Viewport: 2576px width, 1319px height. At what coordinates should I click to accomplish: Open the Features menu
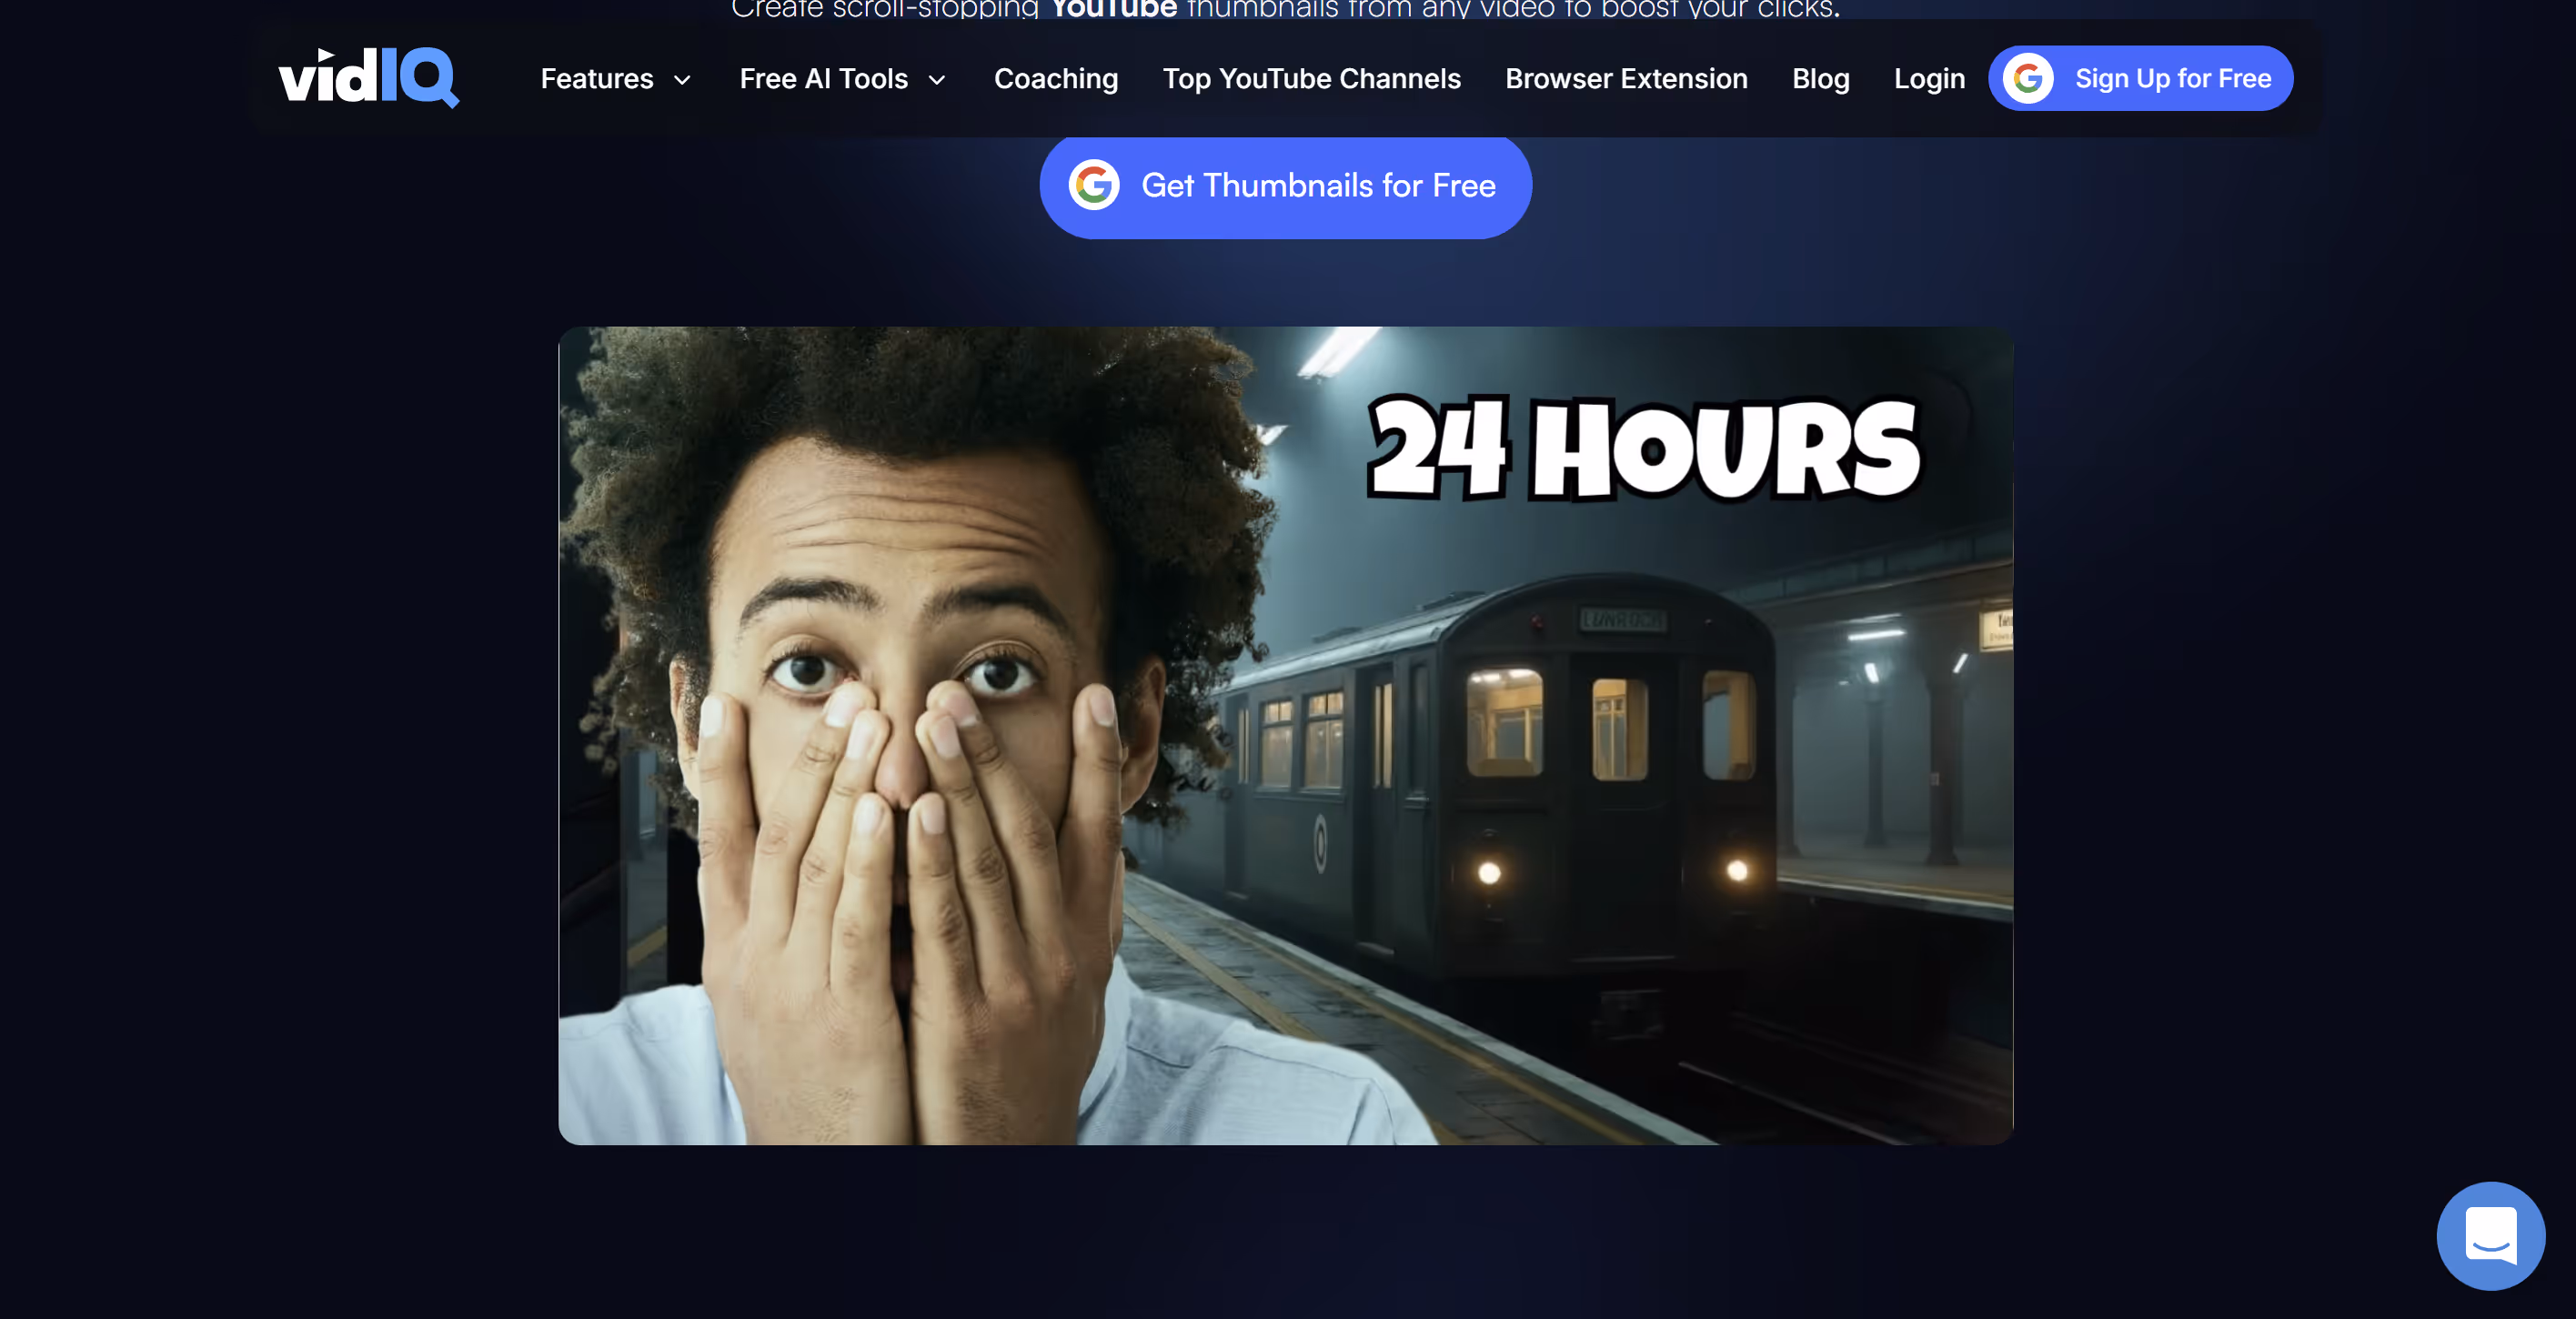click(597, 79)
